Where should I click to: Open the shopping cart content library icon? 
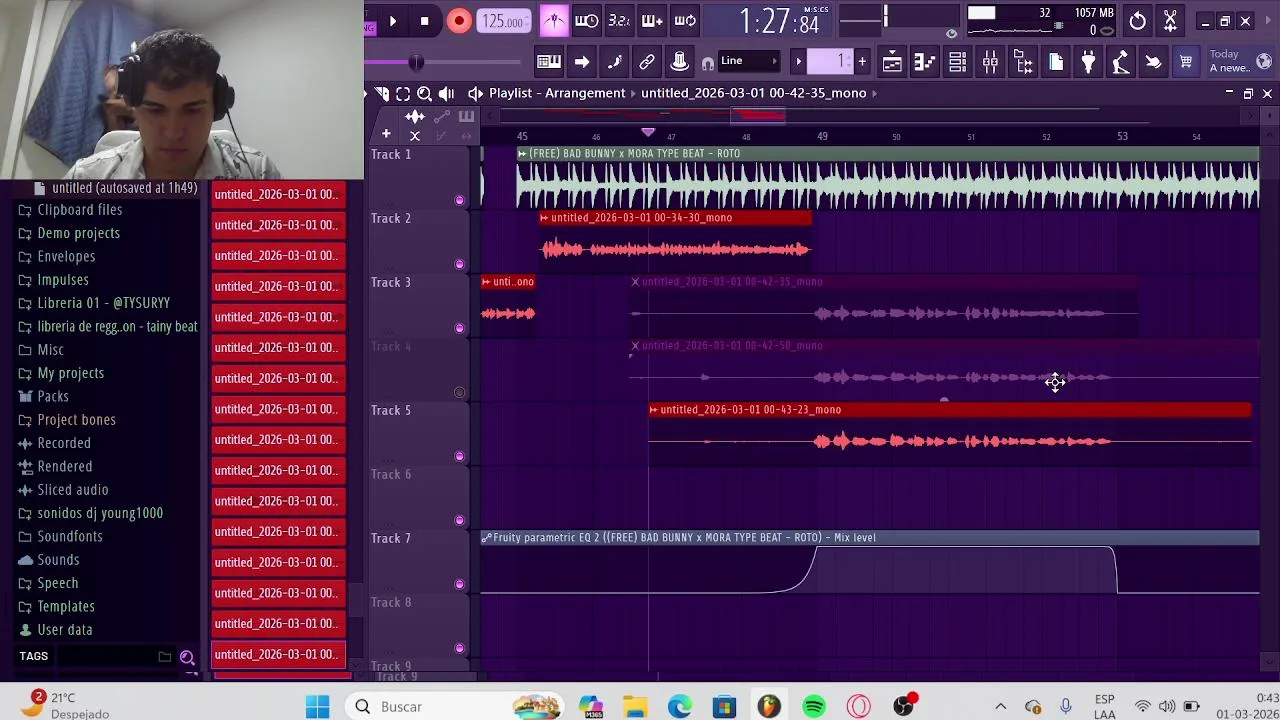point(1186,62)
